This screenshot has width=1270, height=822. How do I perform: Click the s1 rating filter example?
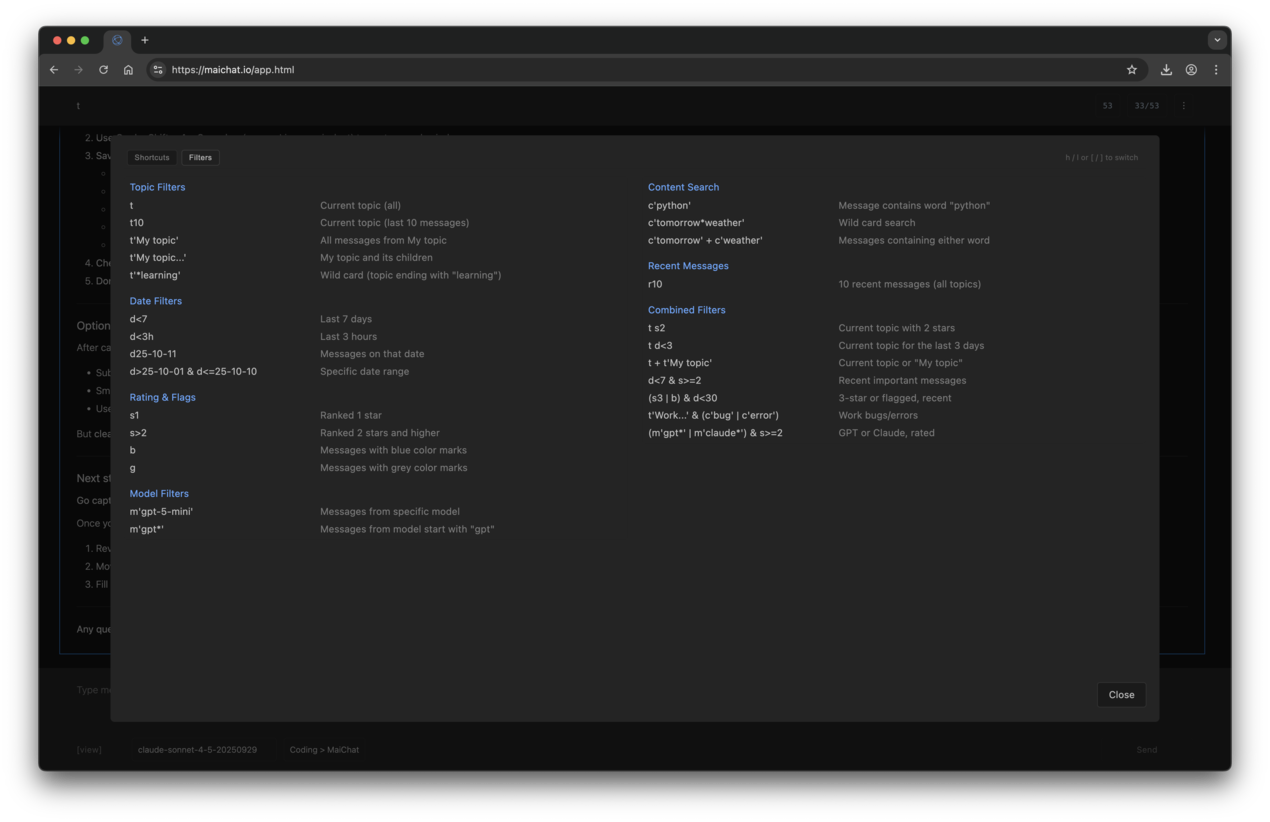coord(134,415)
